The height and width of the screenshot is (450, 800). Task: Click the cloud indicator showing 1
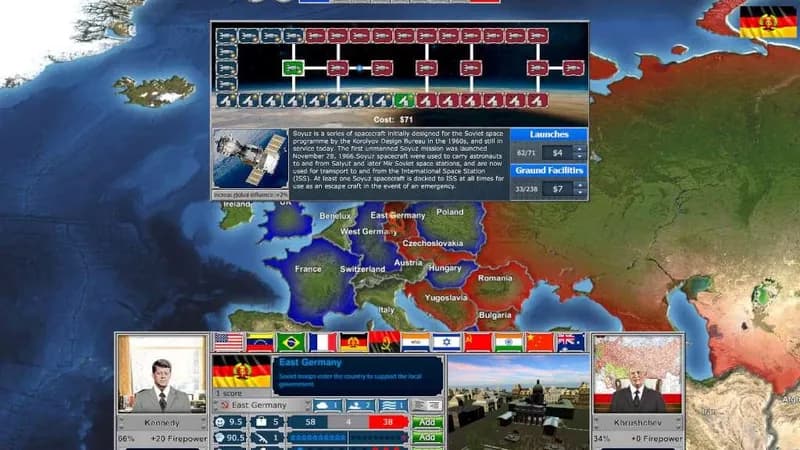(x=327, y=405)
